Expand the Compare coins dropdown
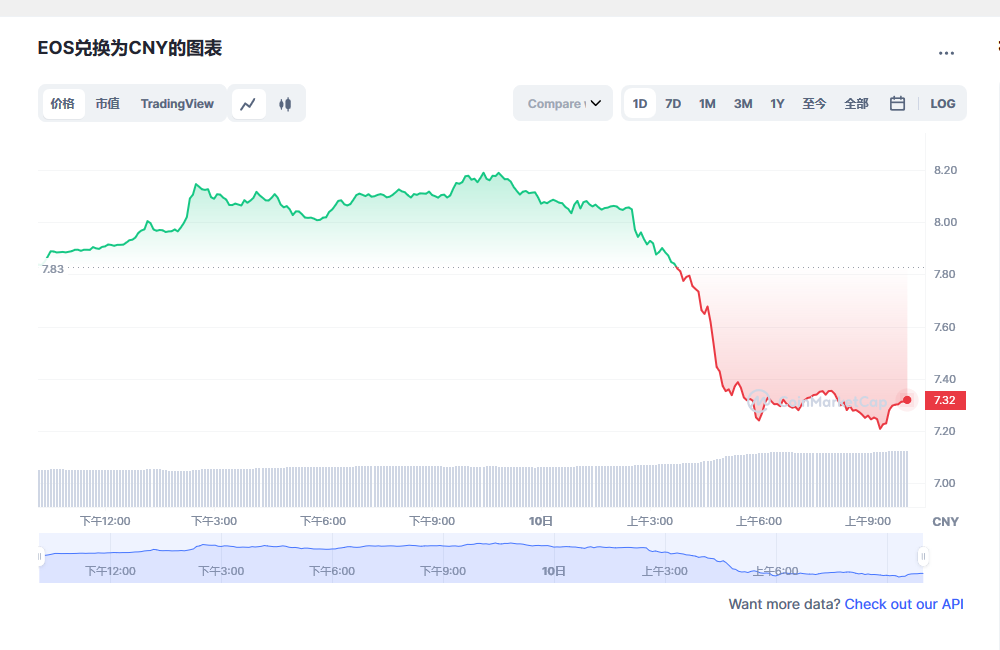Image resolution: width=1000 pixels, height=650 pixels. coord(562,103)
